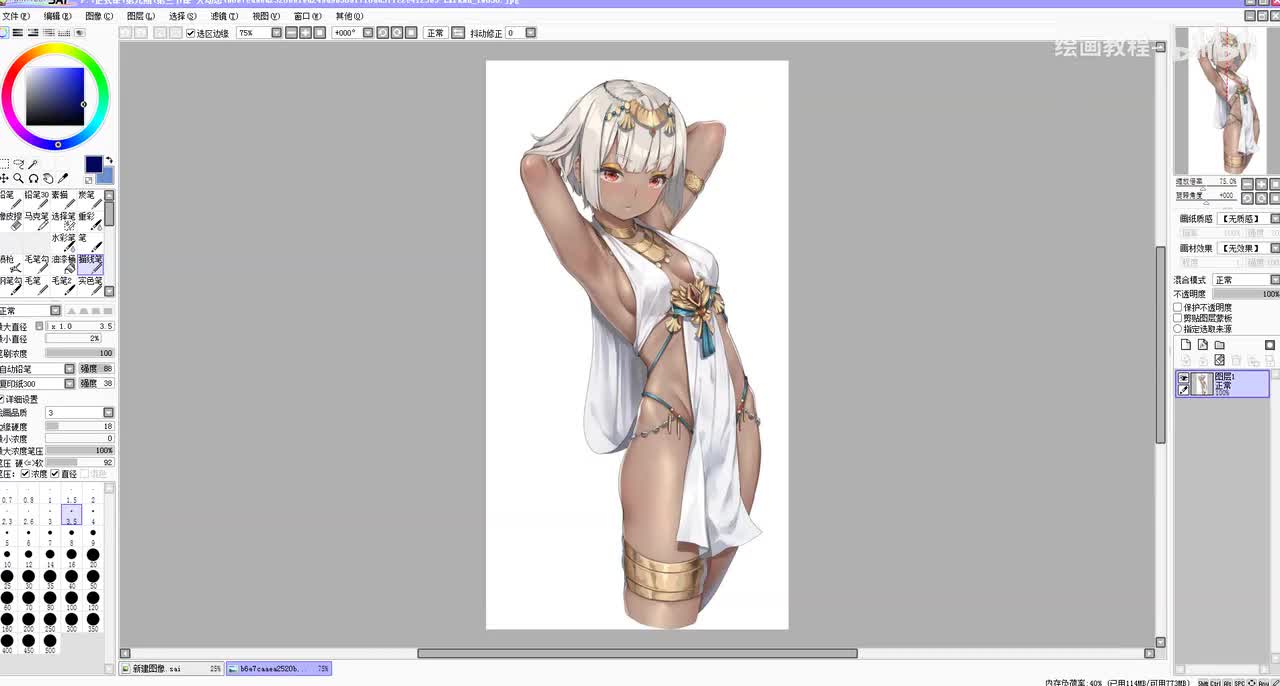Create a new linework layer
Screen dimensions: 1280x686
click(x=1202, y=345)
